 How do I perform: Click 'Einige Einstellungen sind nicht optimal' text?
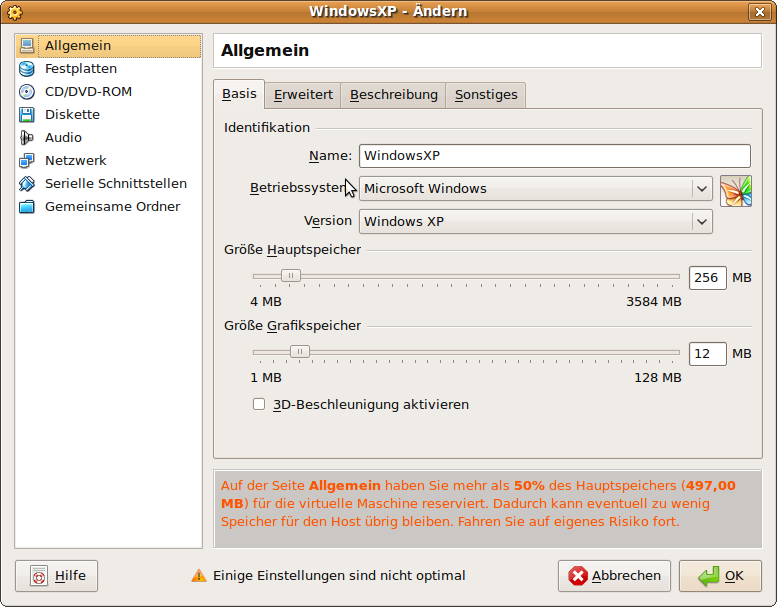339,576
